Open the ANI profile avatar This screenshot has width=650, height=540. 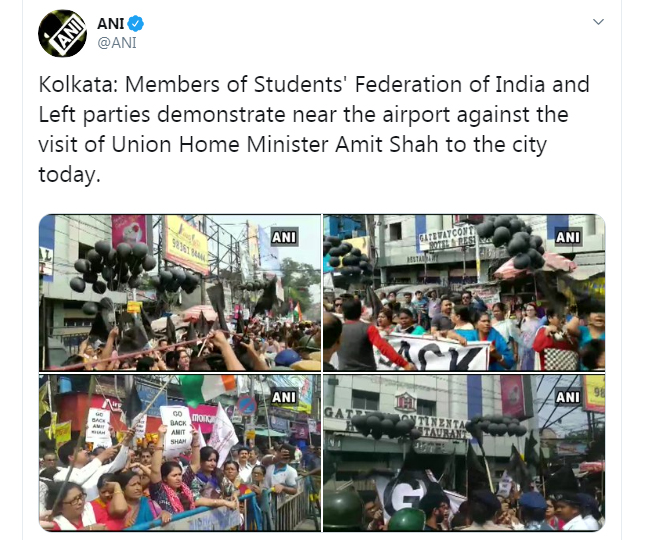[x=62, y=33]
